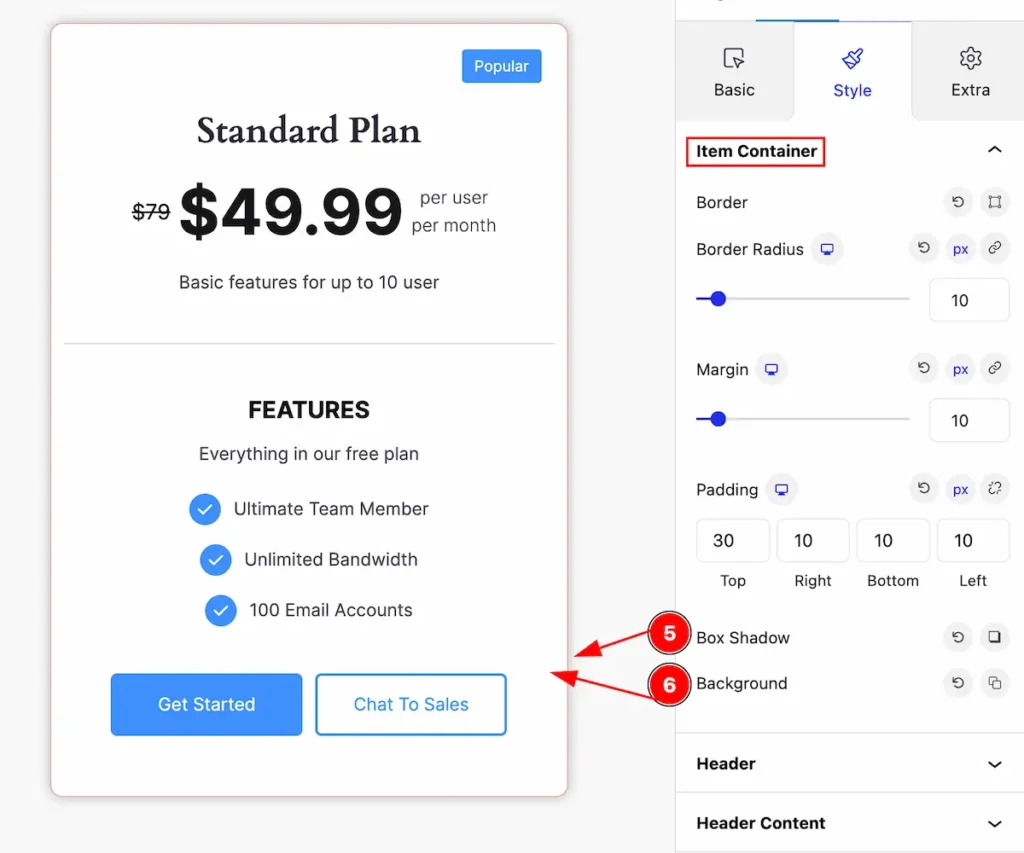Viewport: 1024px width, 853px height.
Task: Reset the Border setting
Action: click(x=957, y=202)
